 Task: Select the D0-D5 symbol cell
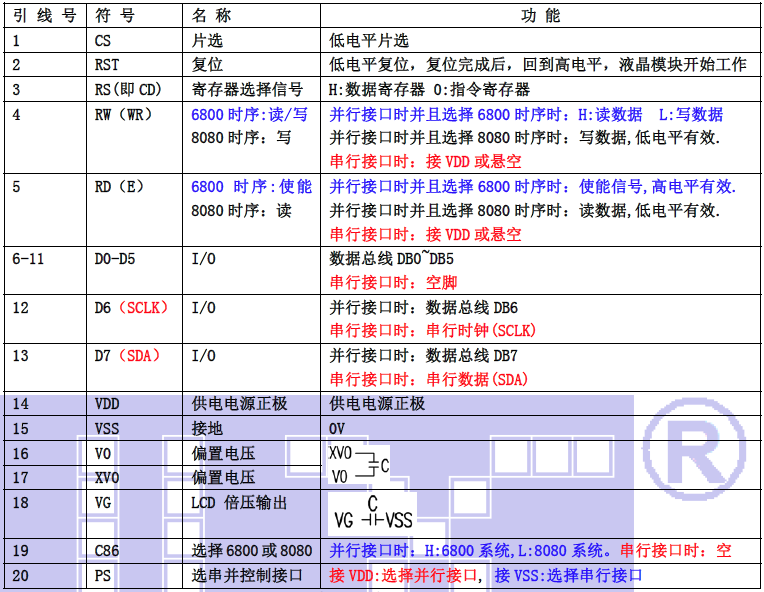tap(115, 259)
